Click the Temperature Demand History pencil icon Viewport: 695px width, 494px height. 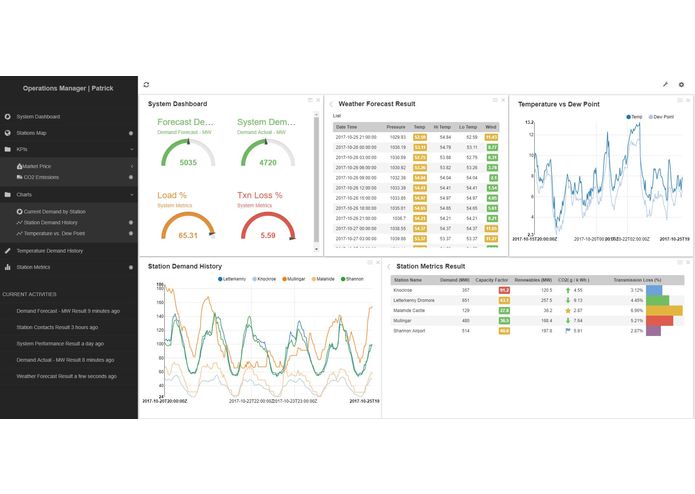(8, 251)
